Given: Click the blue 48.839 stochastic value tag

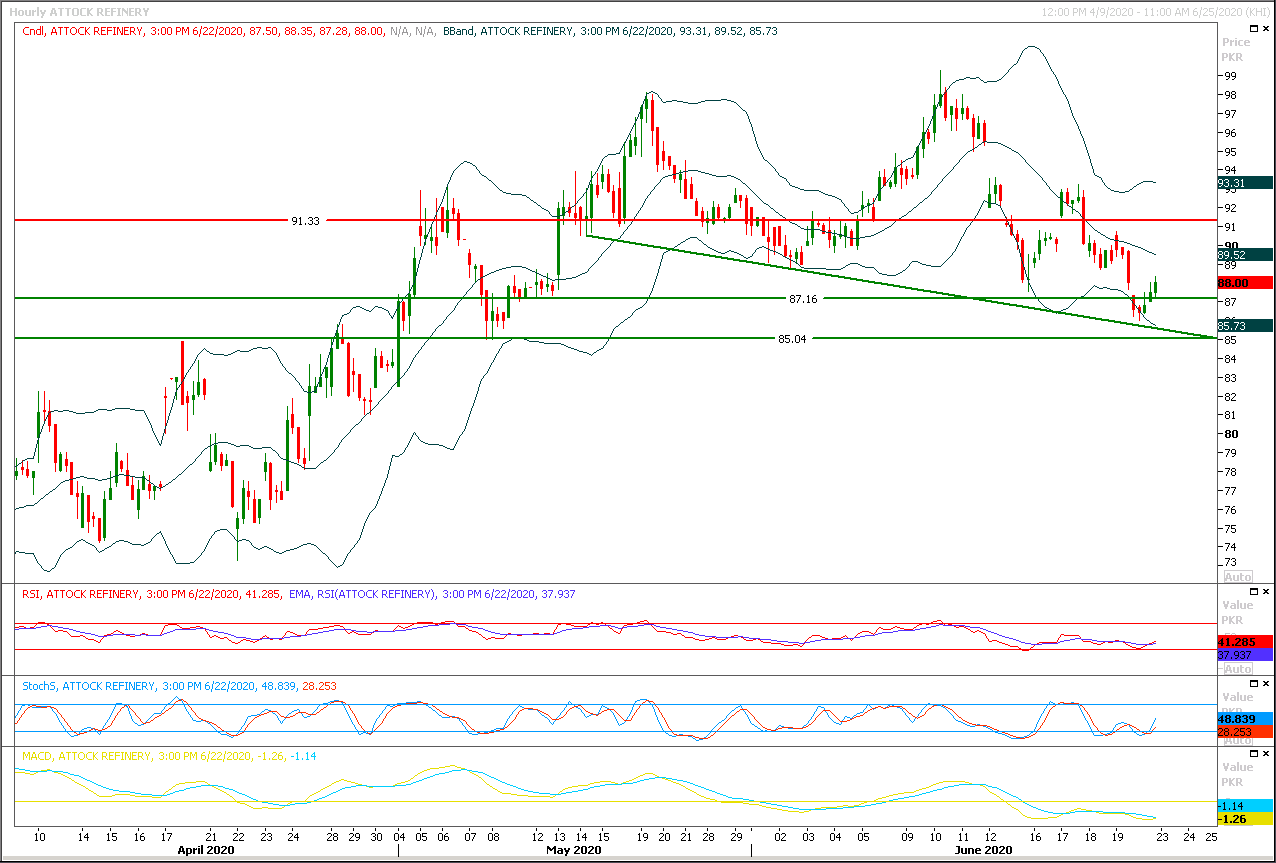Looking at the screenshot, I should (x=1245, y=719).
